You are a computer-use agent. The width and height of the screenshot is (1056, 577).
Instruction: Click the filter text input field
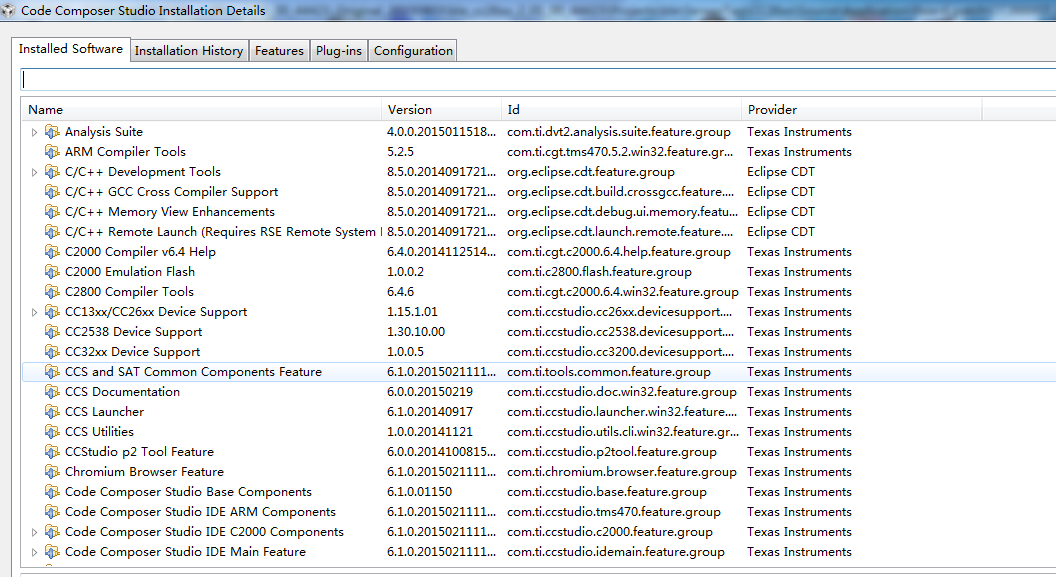click(538, 79)
